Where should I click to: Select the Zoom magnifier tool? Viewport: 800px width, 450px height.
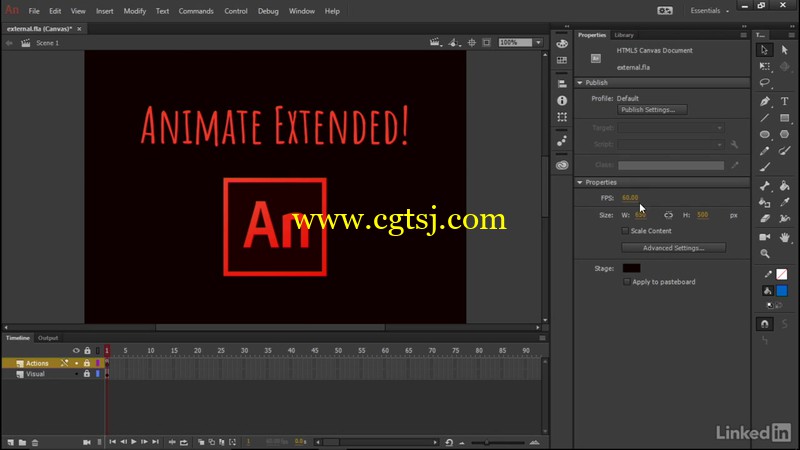point(764,254)
